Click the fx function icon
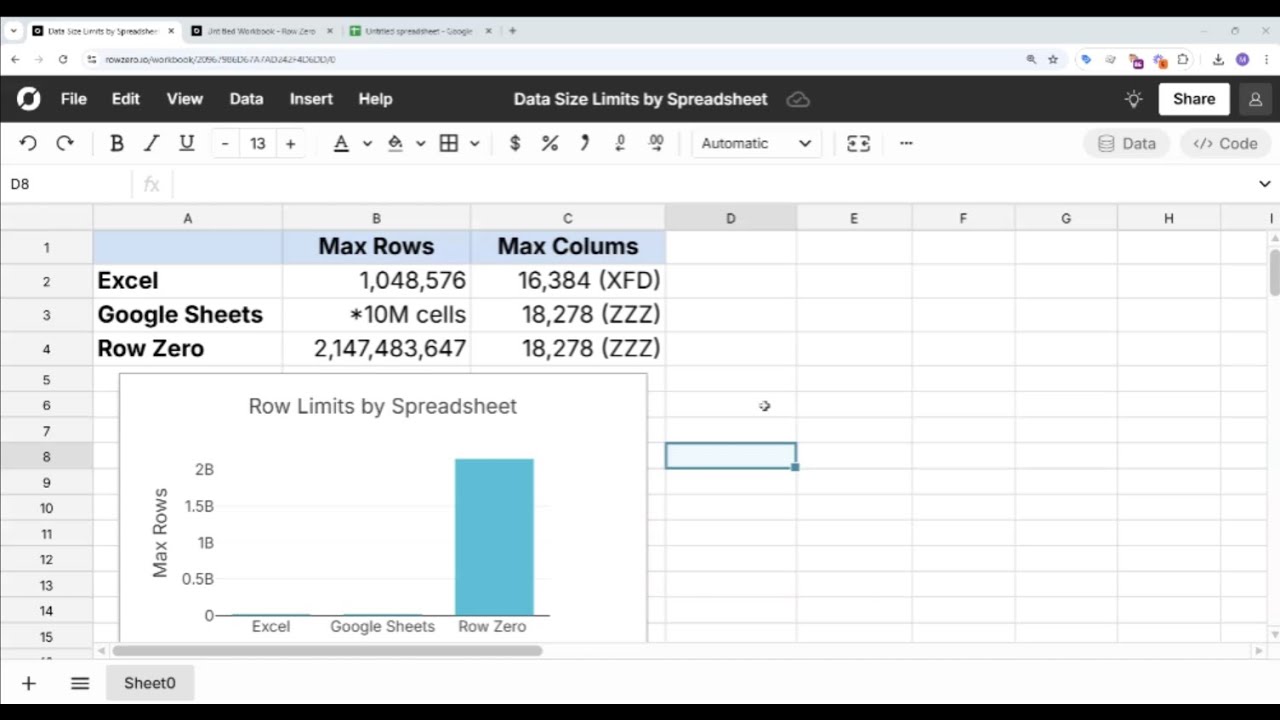 pos(152,184)
